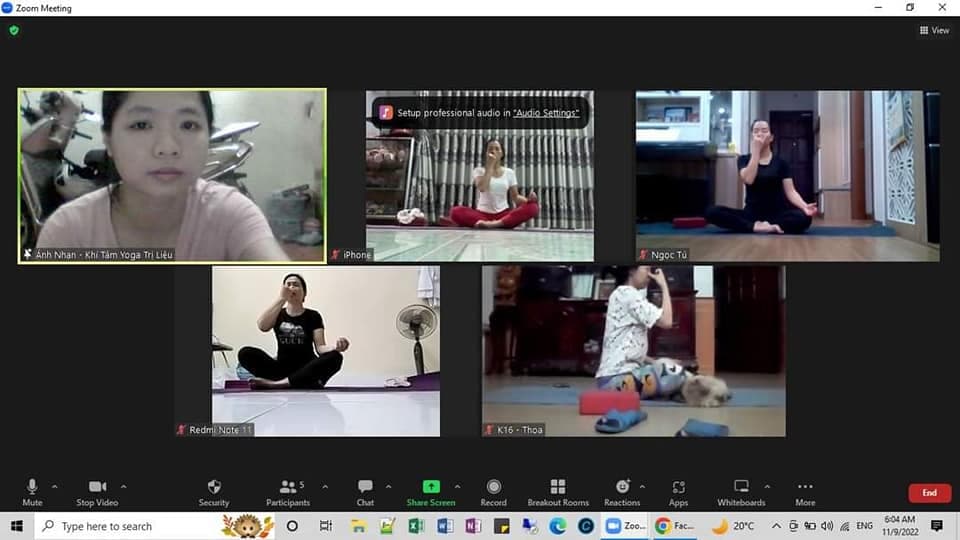Stop Video using the camera button
This screenshot has width=960, height=540.
(x=97, y=493)
